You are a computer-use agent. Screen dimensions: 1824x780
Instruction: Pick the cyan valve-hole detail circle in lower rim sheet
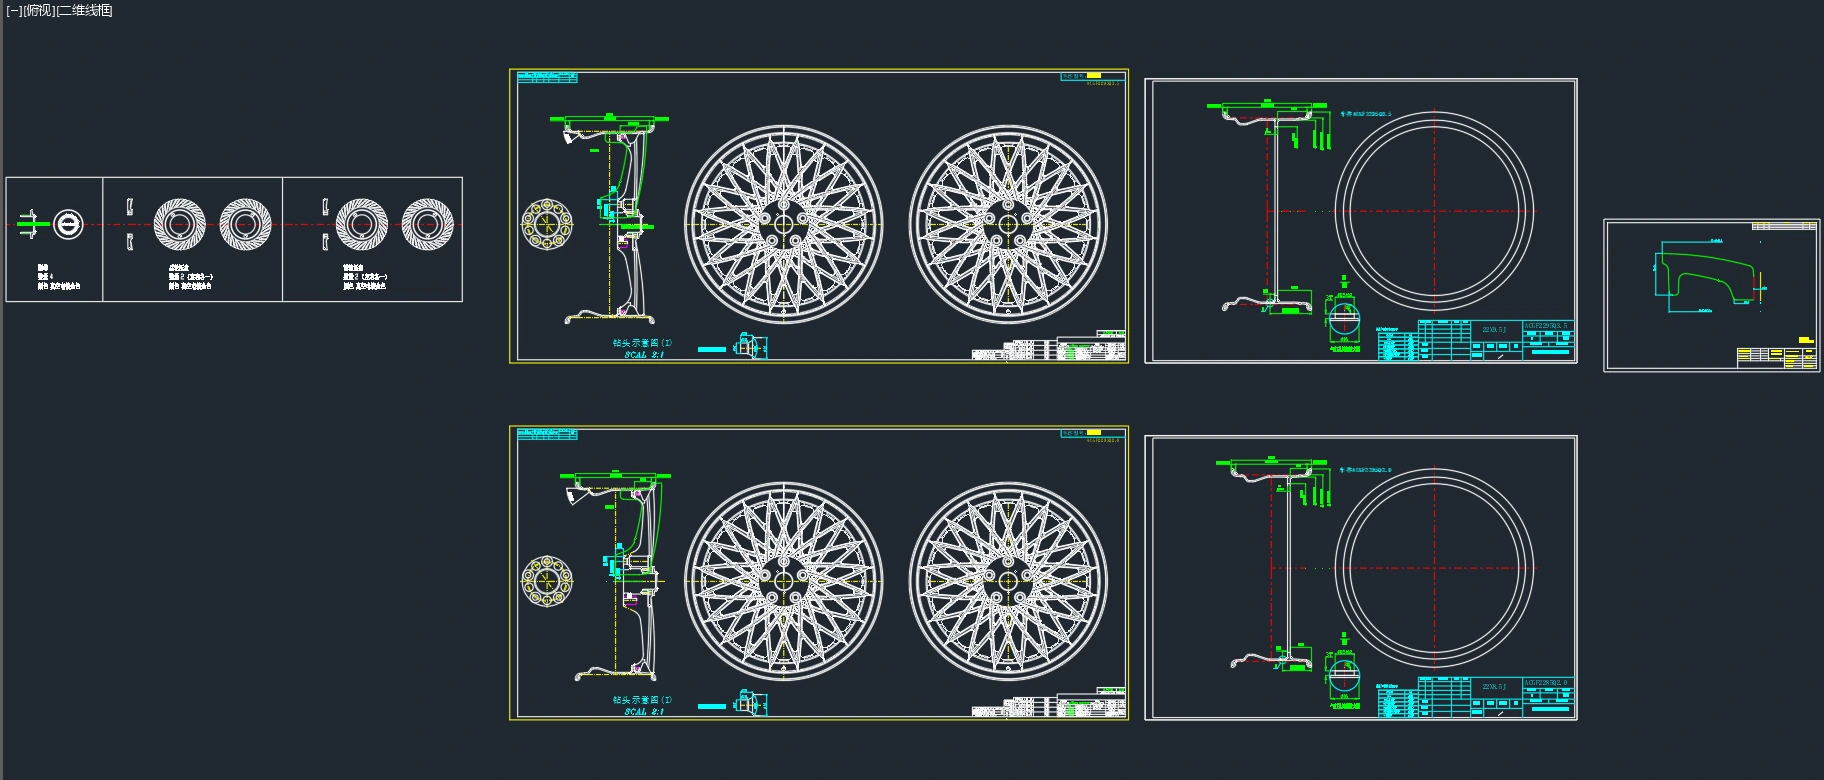tap(1344, 675)
